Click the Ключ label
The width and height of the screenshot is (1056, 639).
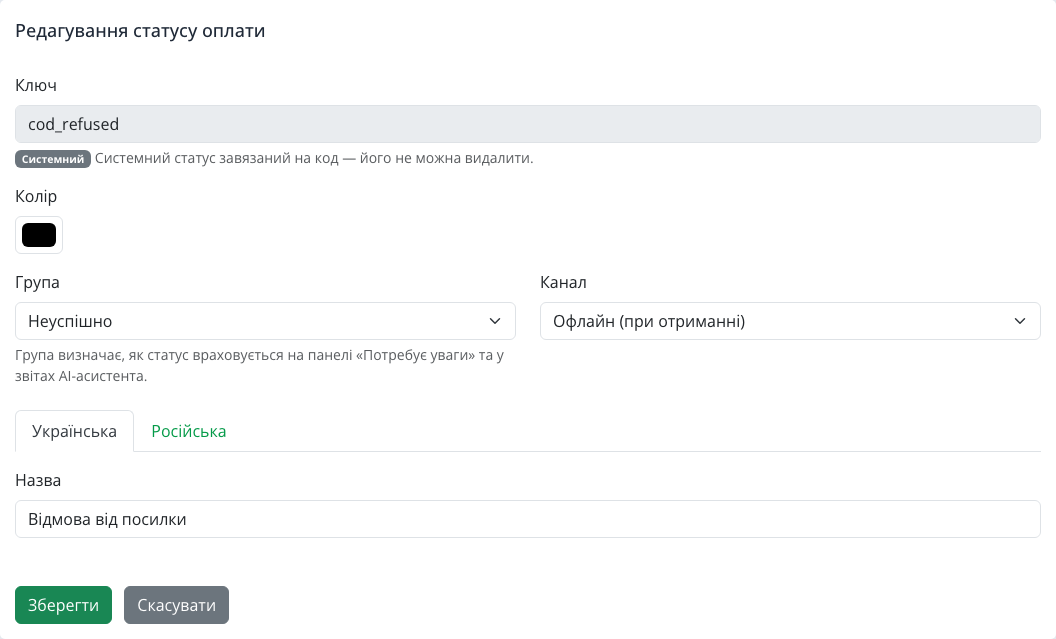[x=36, y=86]
